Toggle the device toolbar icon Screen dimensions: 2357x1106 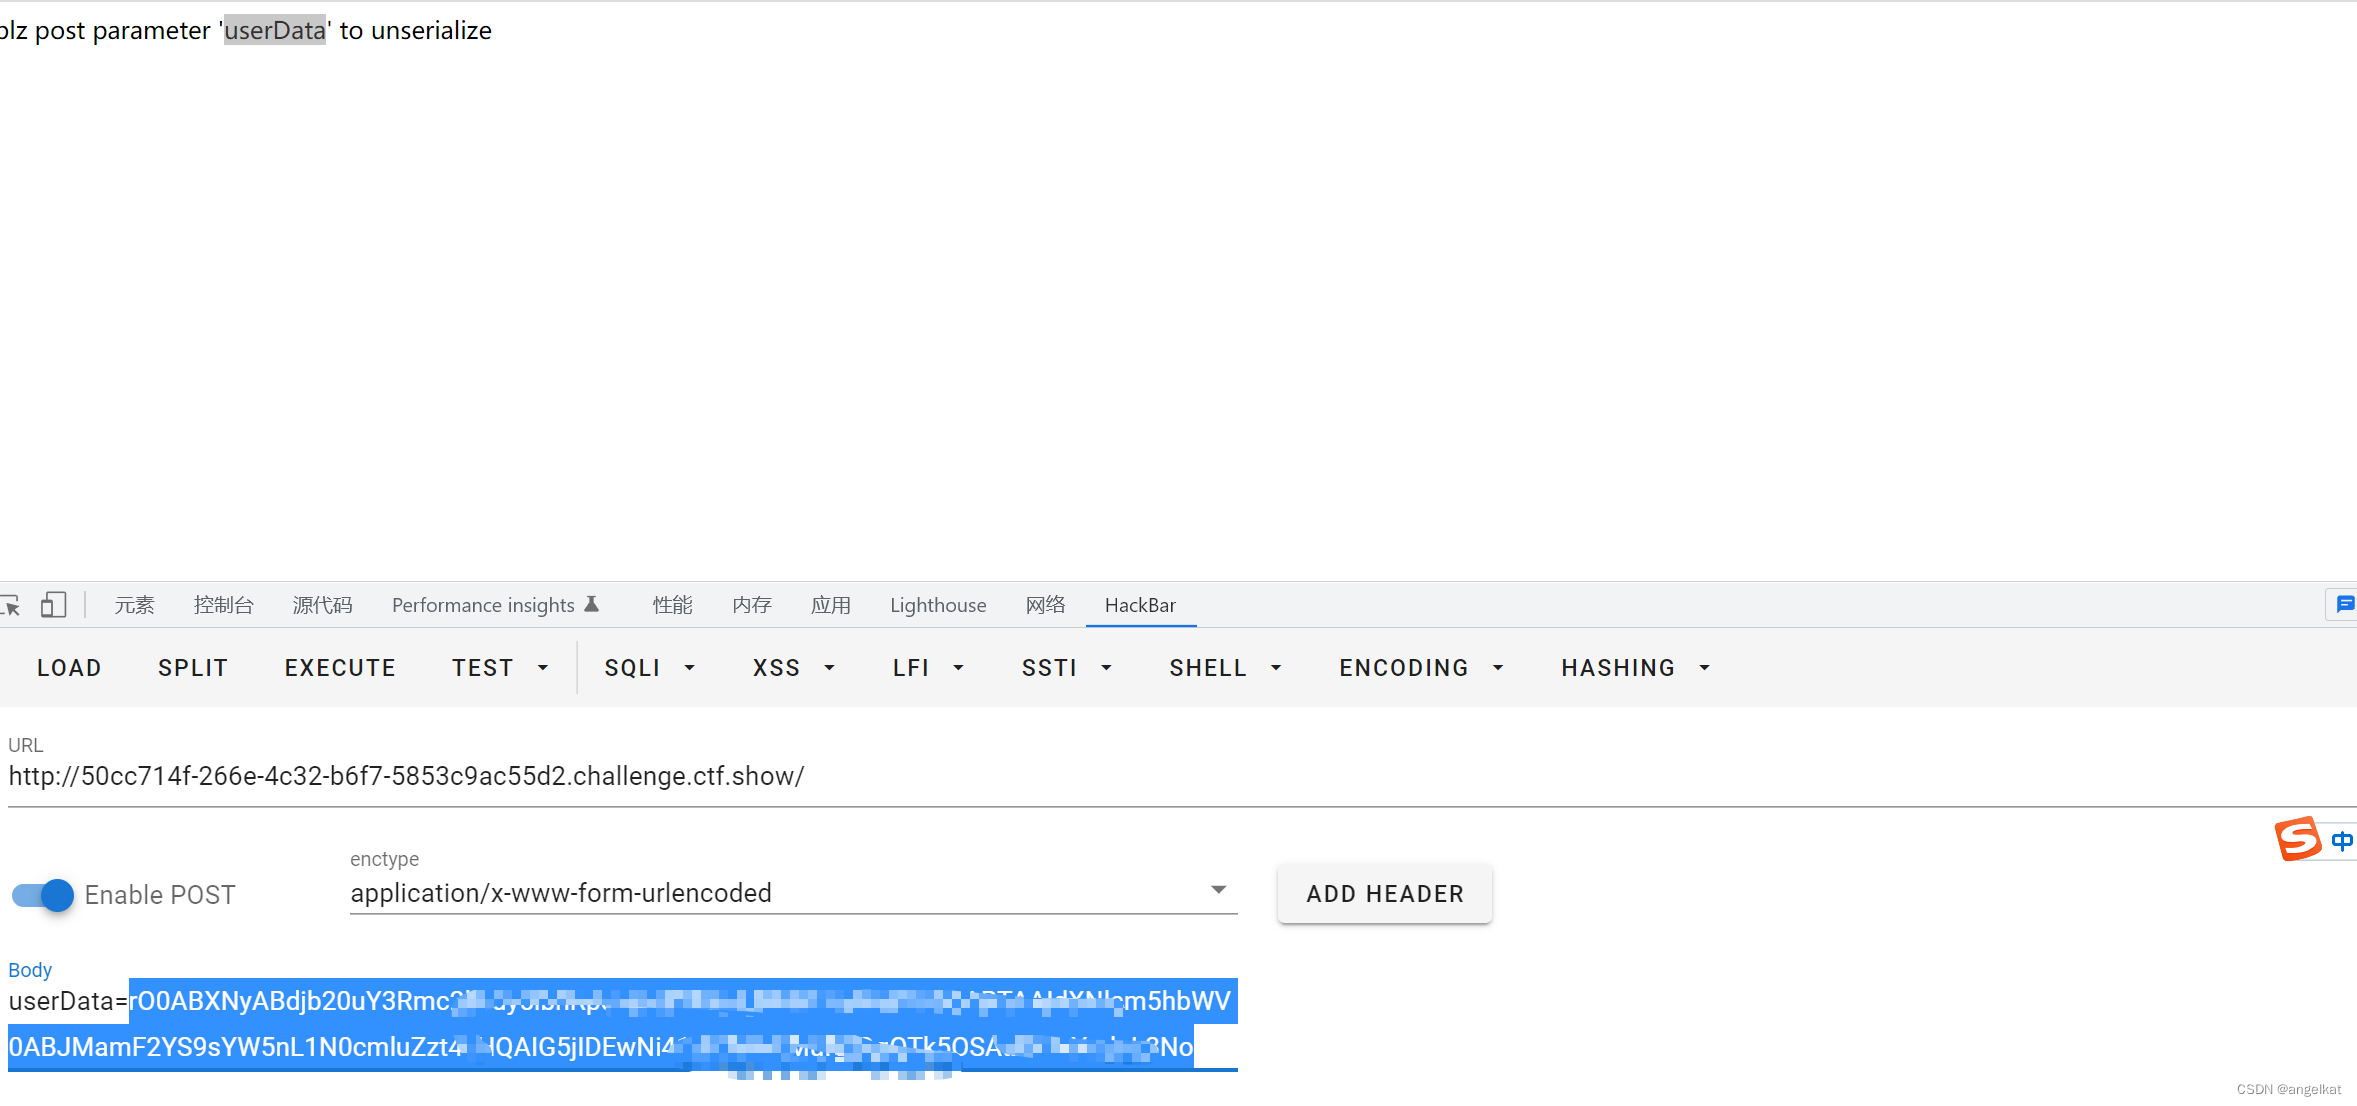[54, 605]
